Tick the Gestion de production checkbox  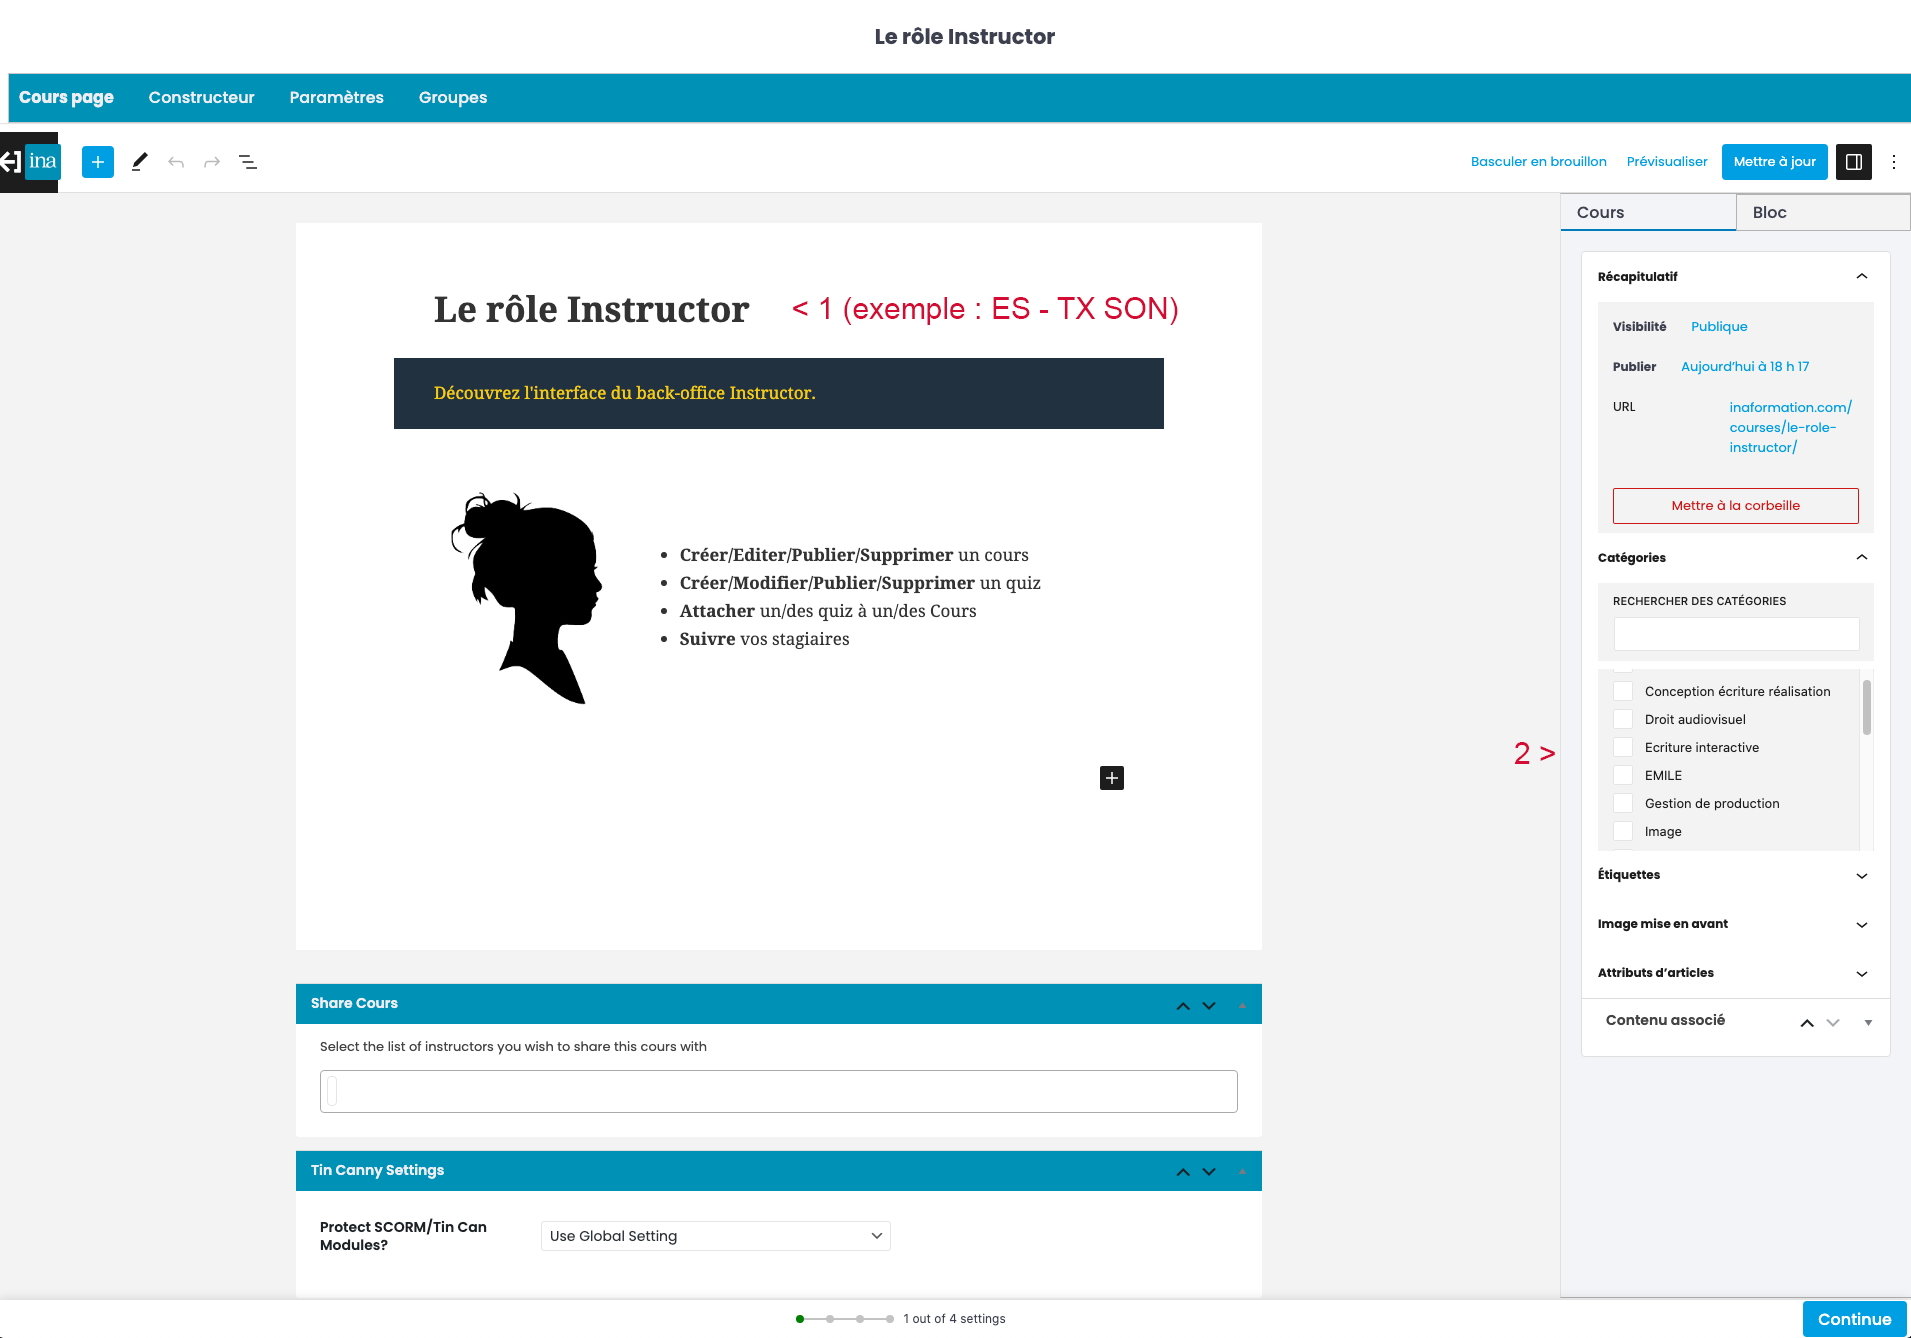1623,803
